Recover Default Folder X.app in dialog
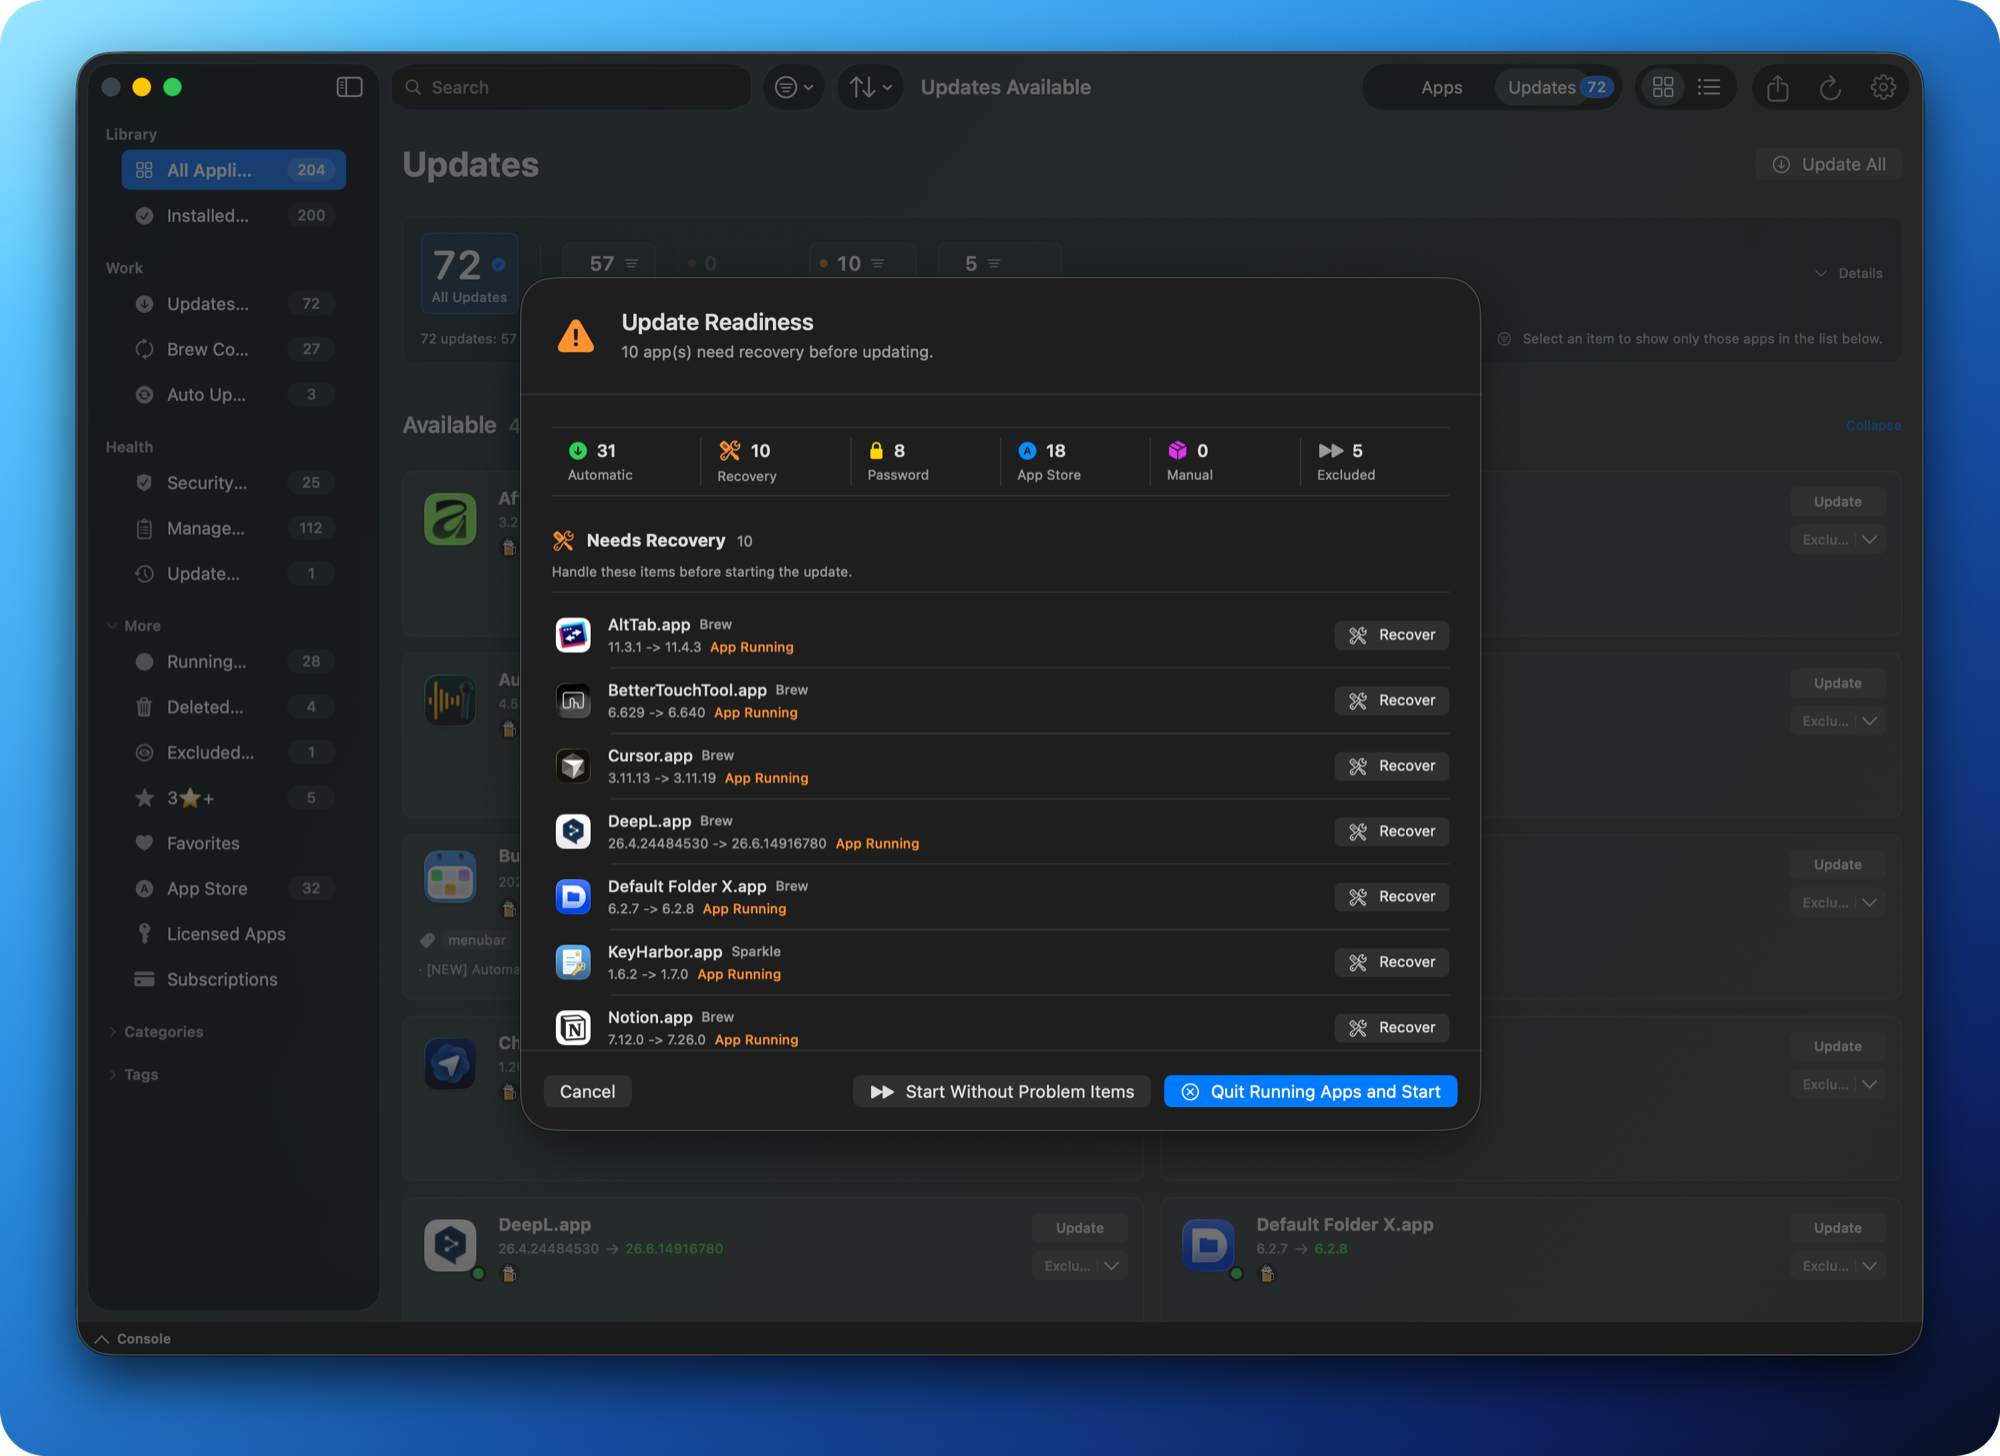The image size is (2000, 1456). click(1391, 897)
